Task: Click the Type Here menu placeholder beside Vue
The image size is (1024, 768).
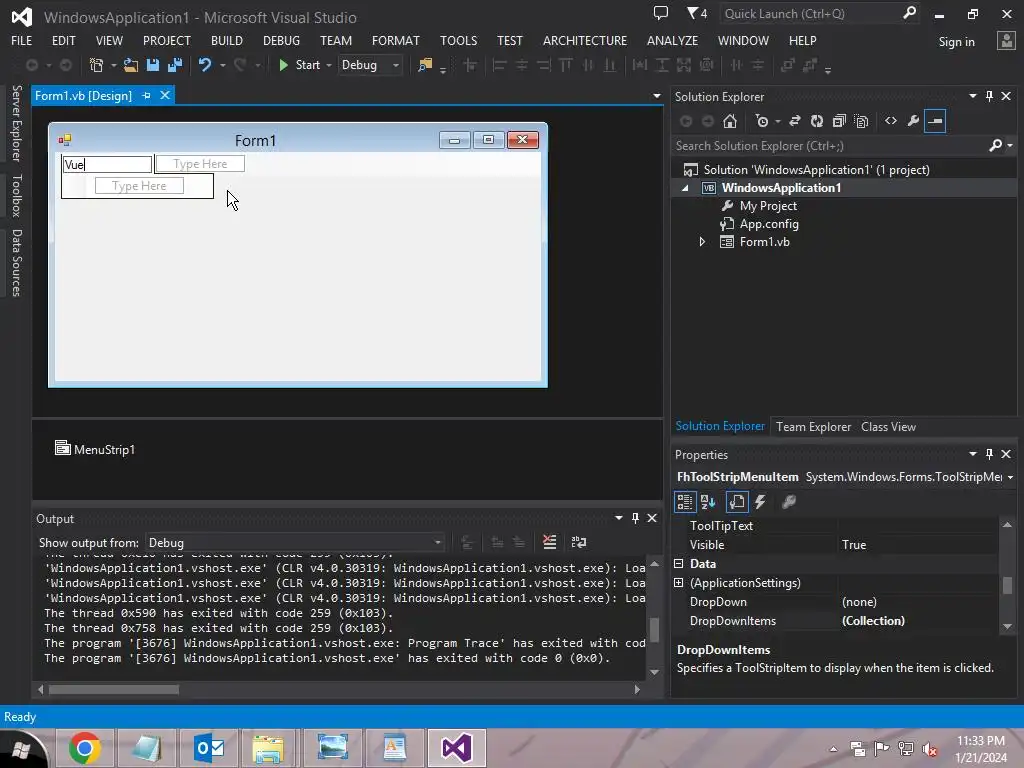Action: [x=200, y=164]
